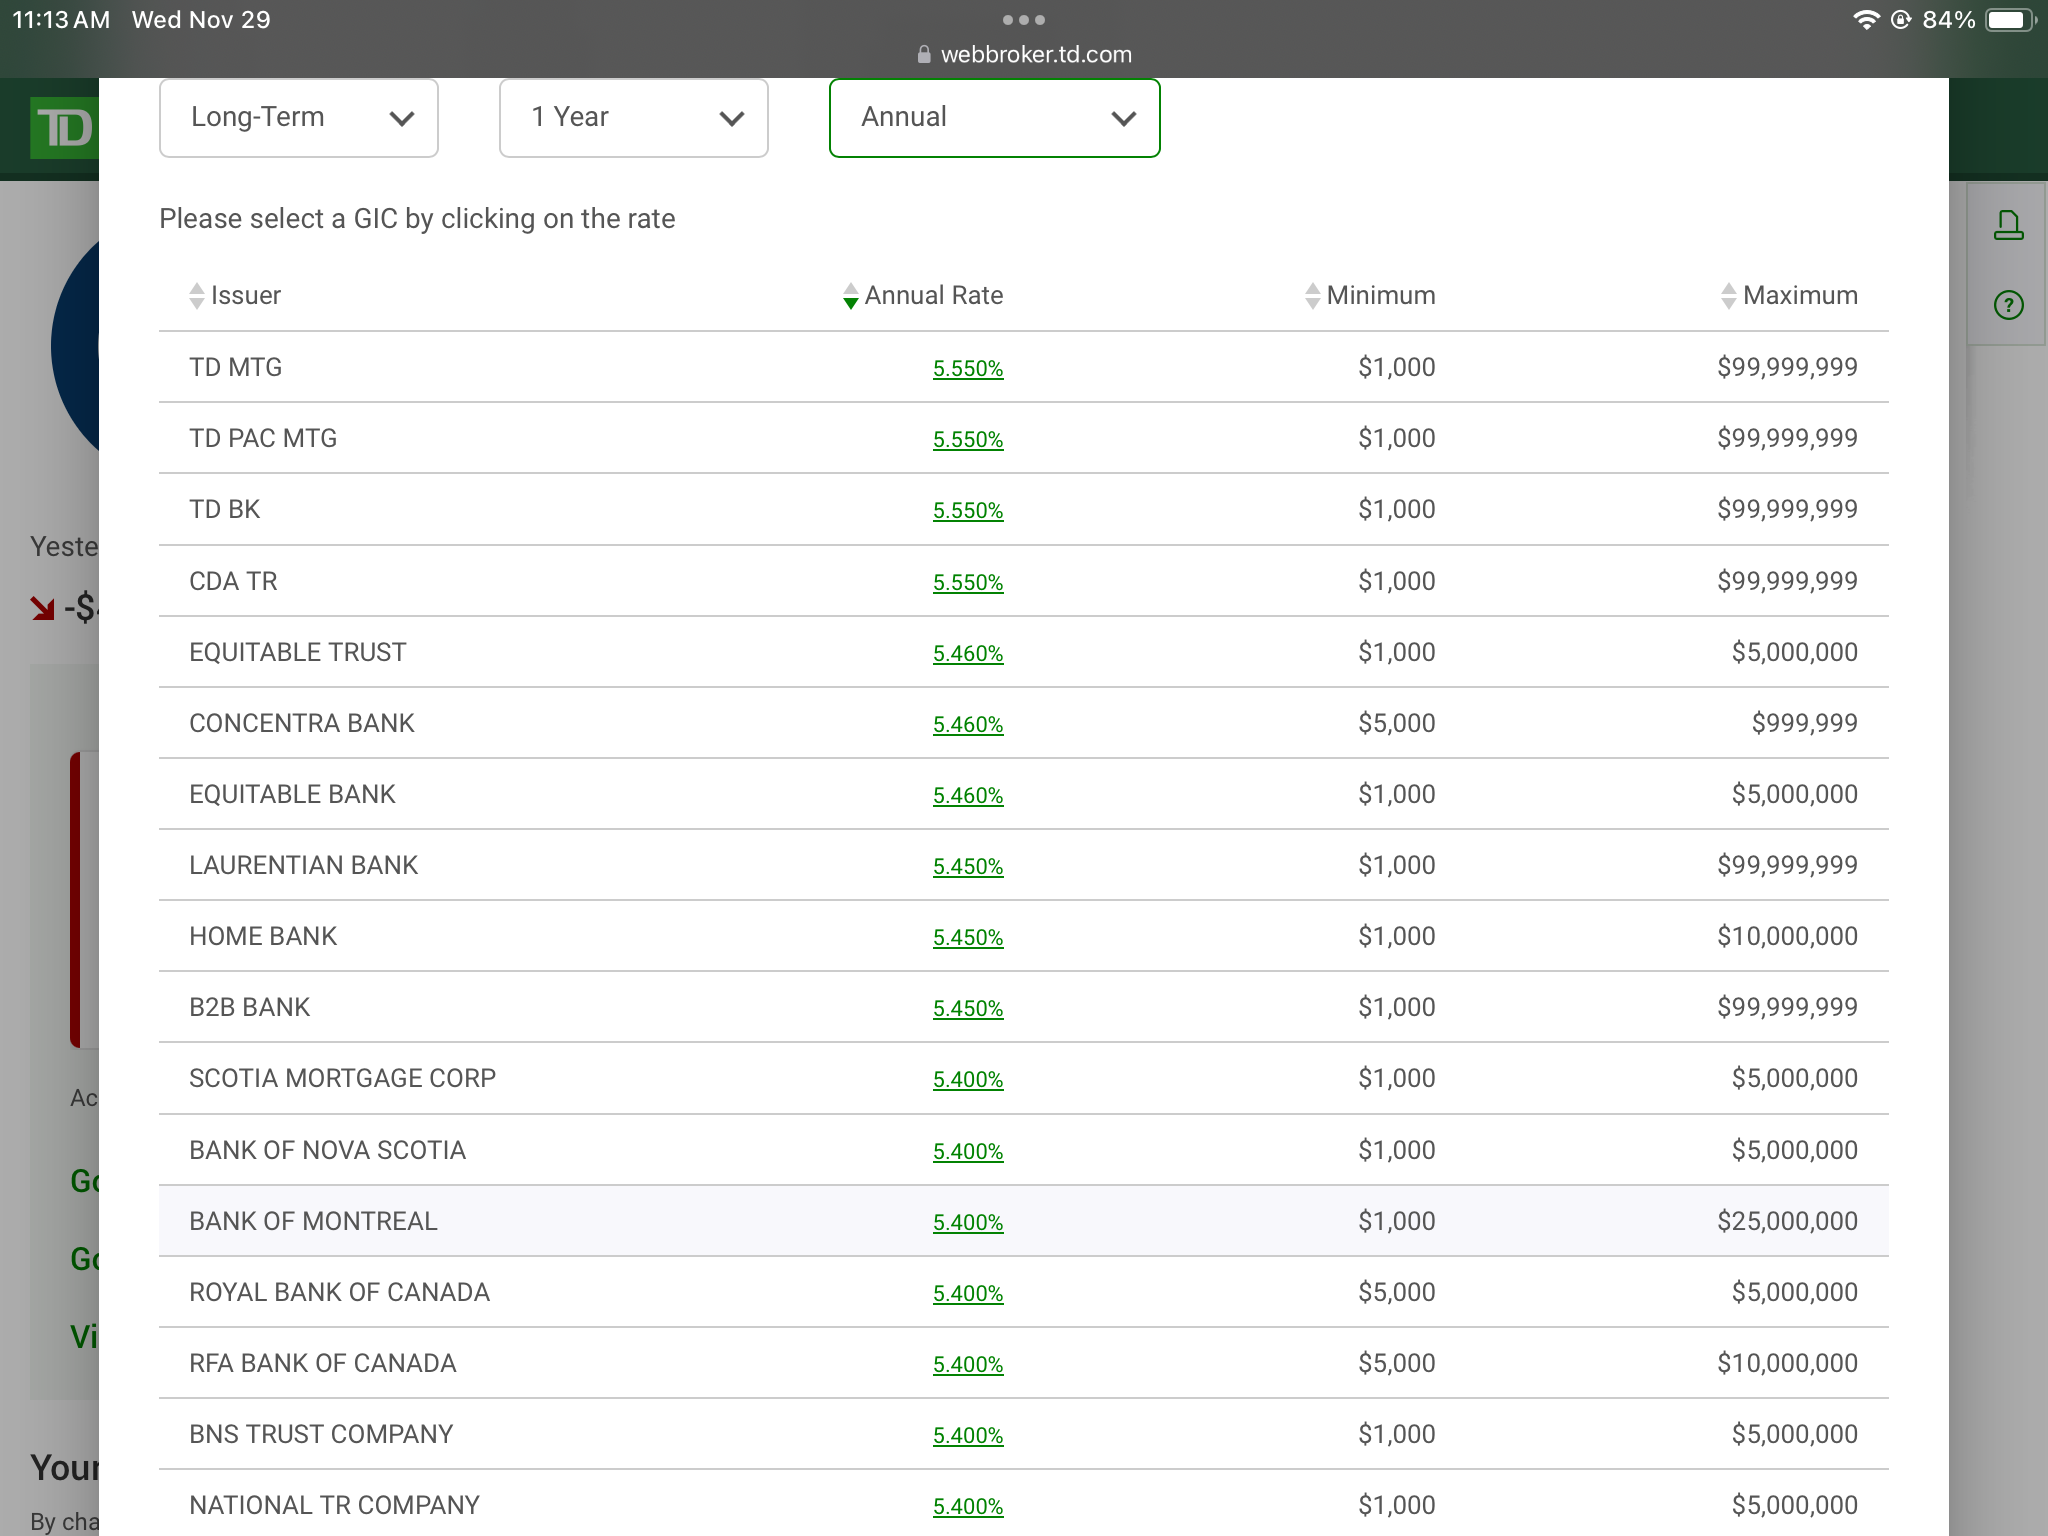Open the Annual frequency dropdown
Viewport: 2048px width, 1536px height.
[x=994, y=118]
